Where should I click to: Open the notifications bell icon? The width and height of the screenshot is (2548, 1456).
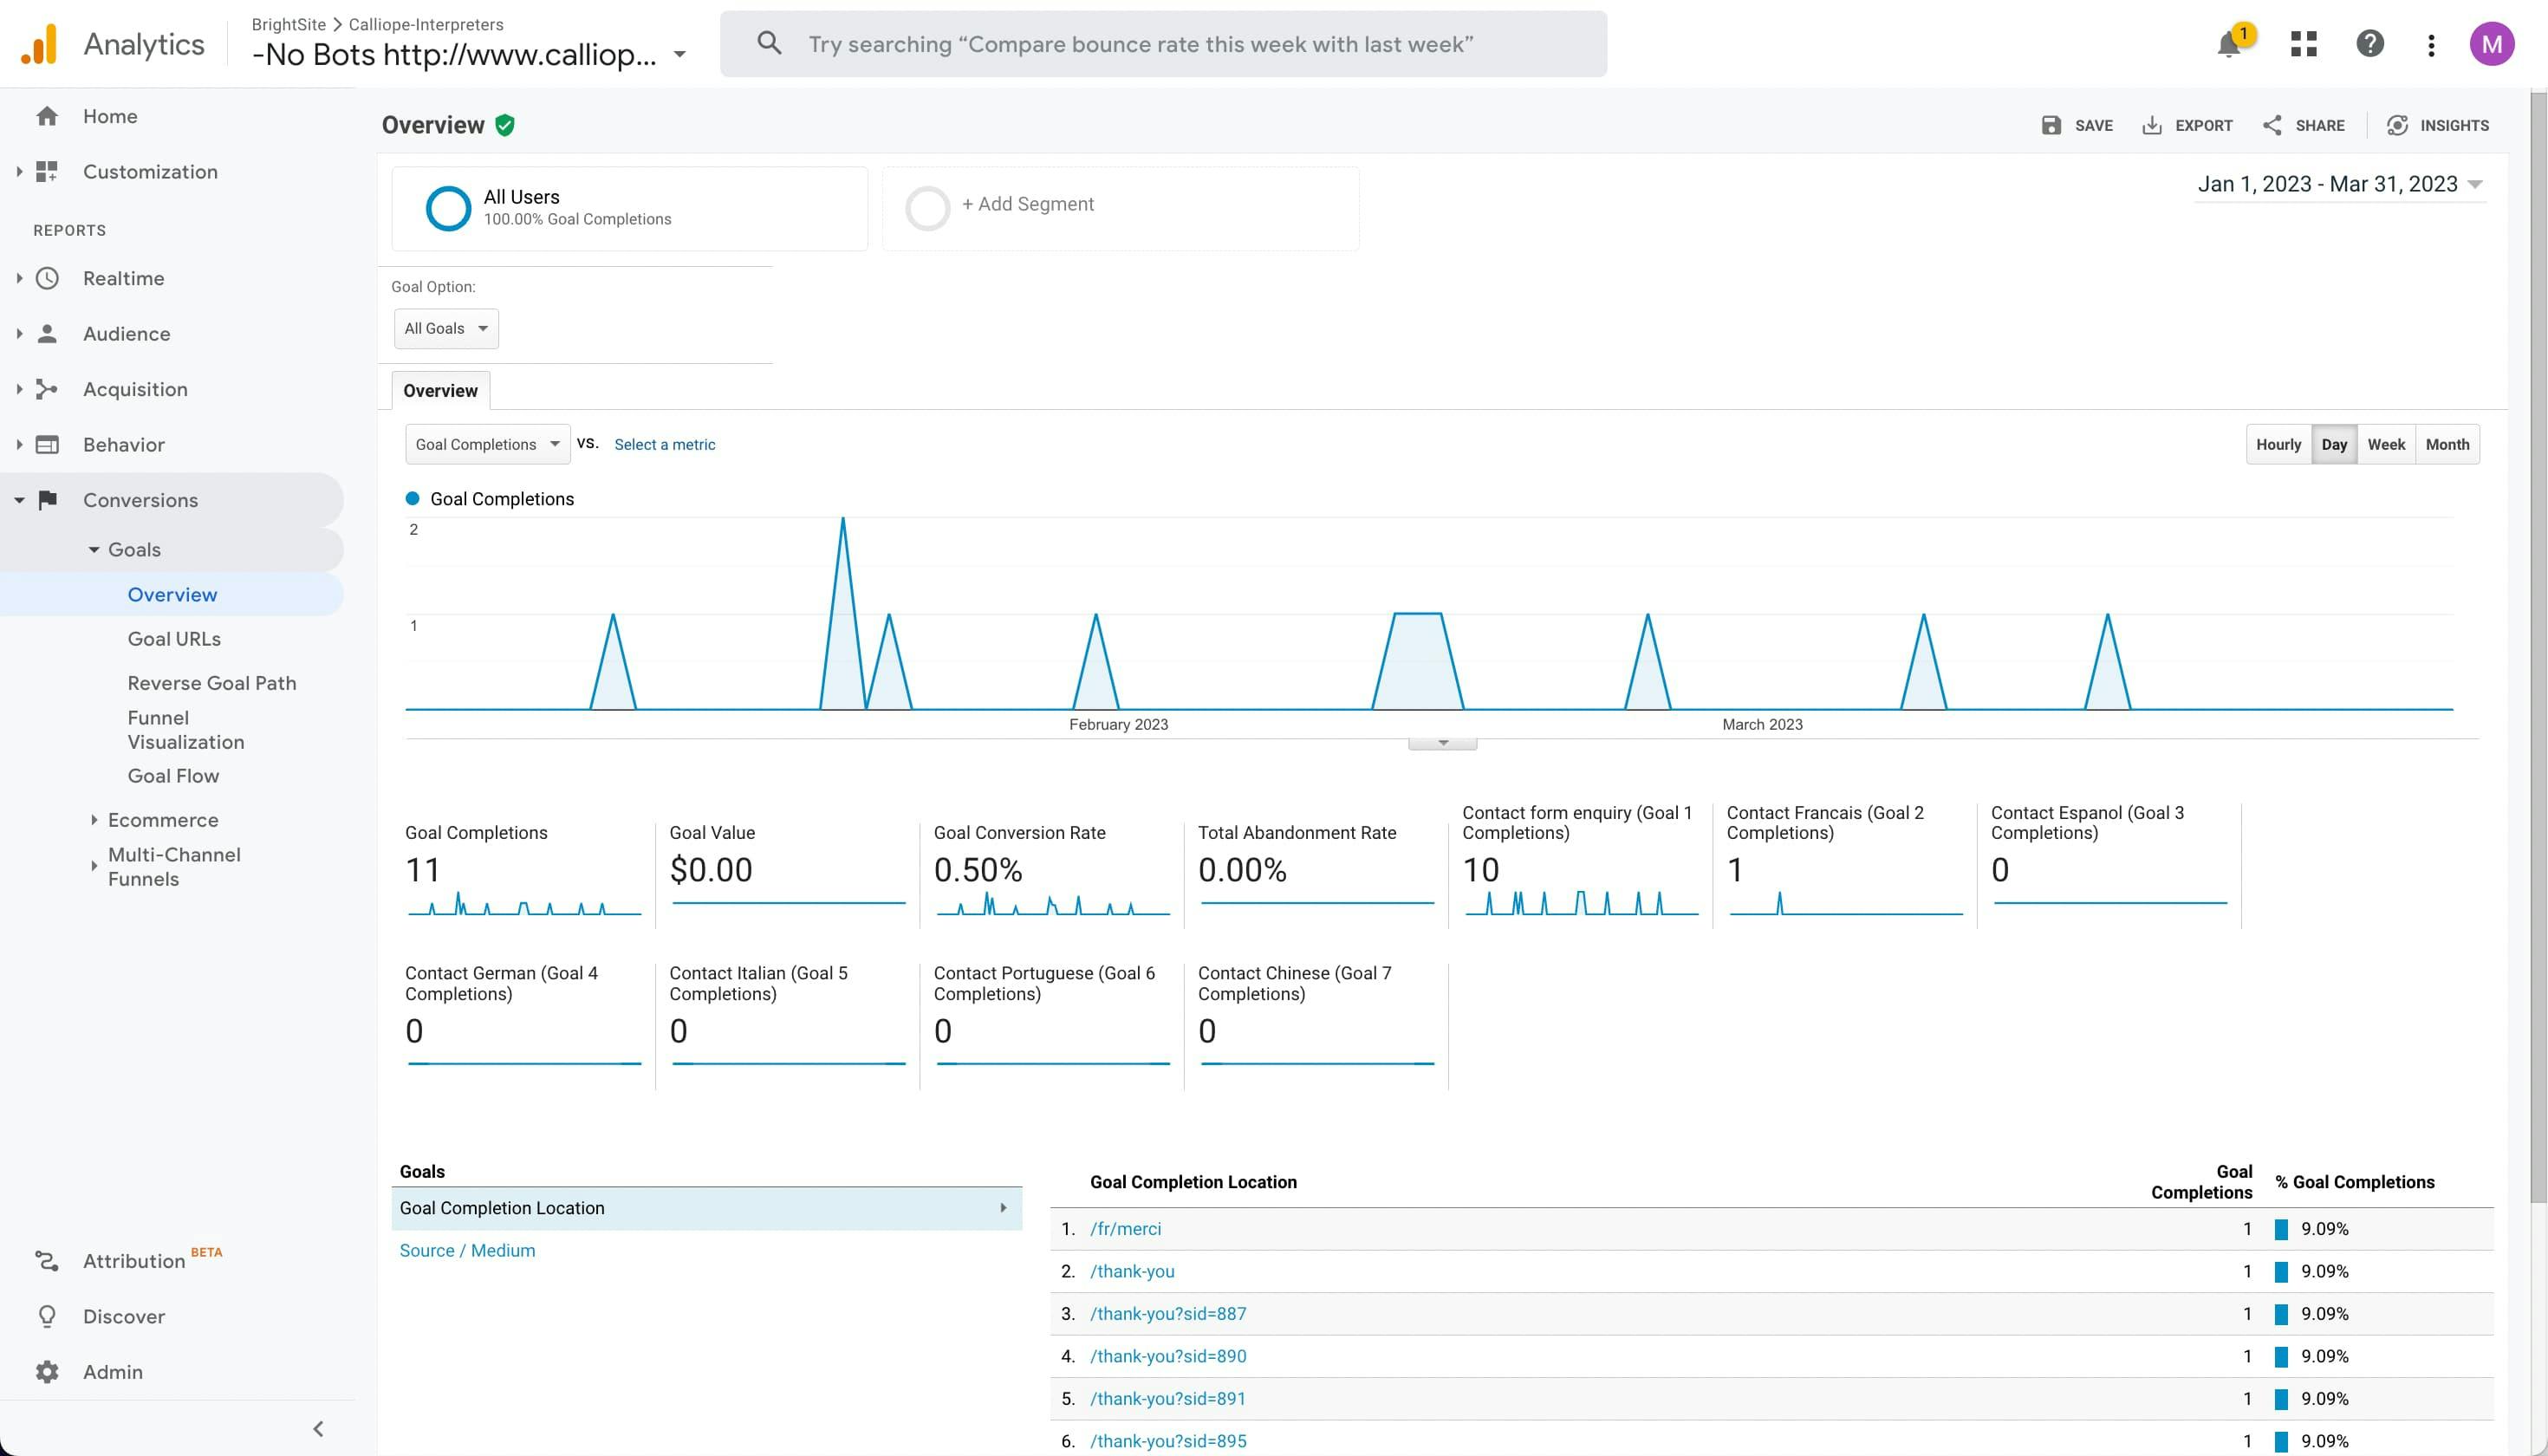click(x=2229, y=45)
